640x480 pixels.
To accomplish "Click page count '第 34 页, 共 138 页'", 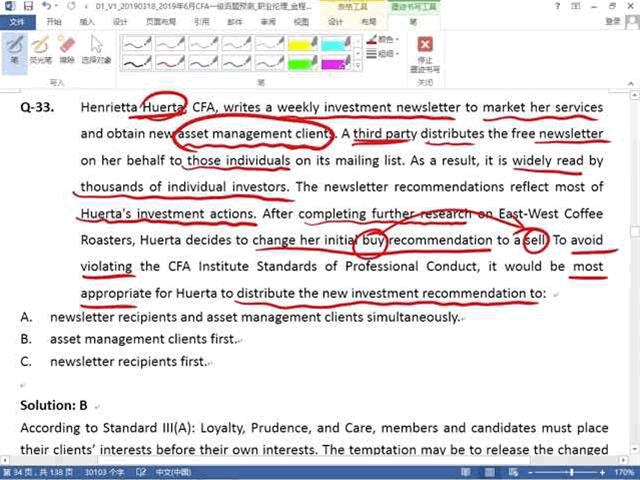I will point(38,473).
